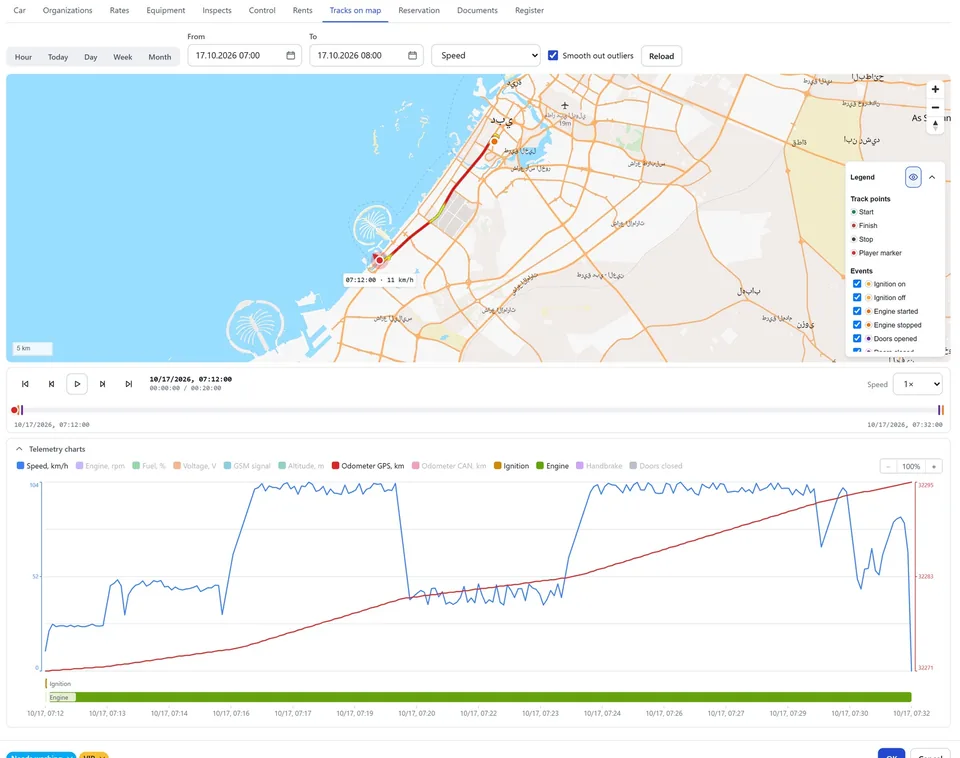The image size is (960, 758).
Task: Toggle legend visibility eye icon
Action: coord(913,178)
